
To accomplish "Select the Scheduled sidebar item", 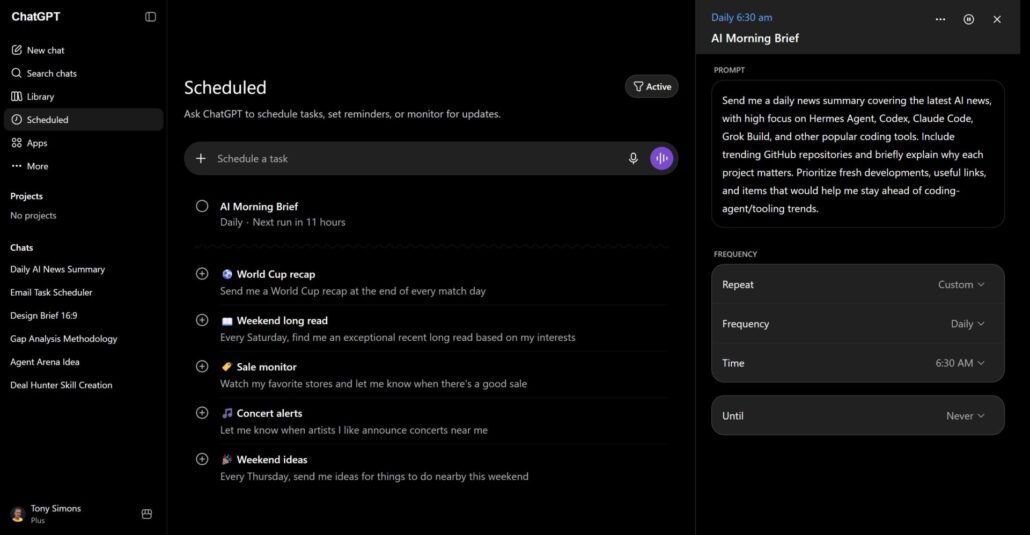I will click(83, 120).
